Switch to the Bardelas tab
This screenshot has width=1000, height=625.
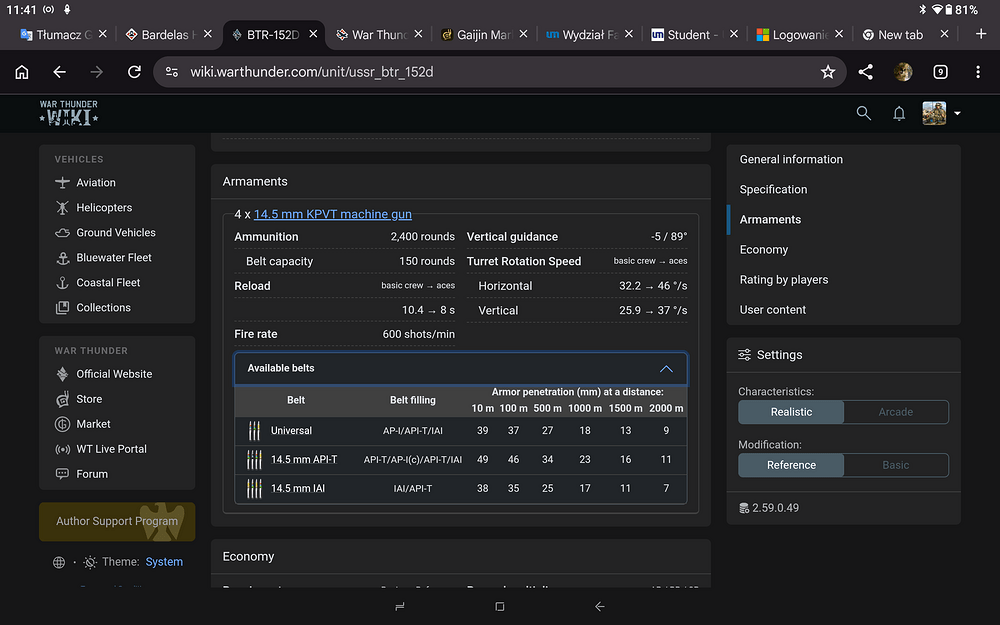(161, 34)
